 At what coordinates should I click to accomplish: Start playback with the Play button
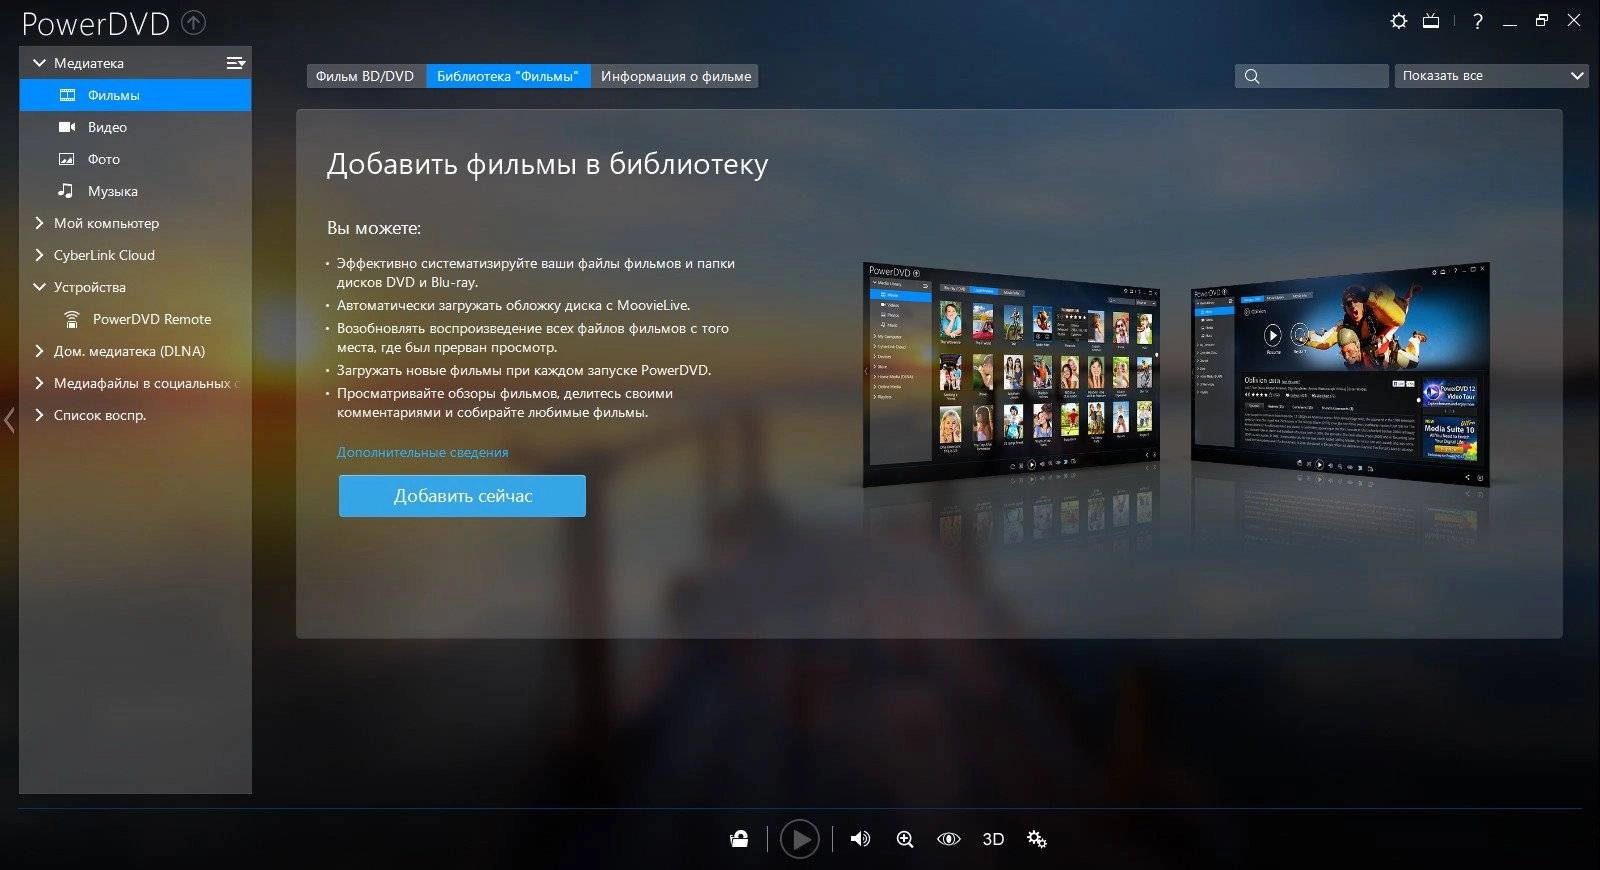[800, 839]
